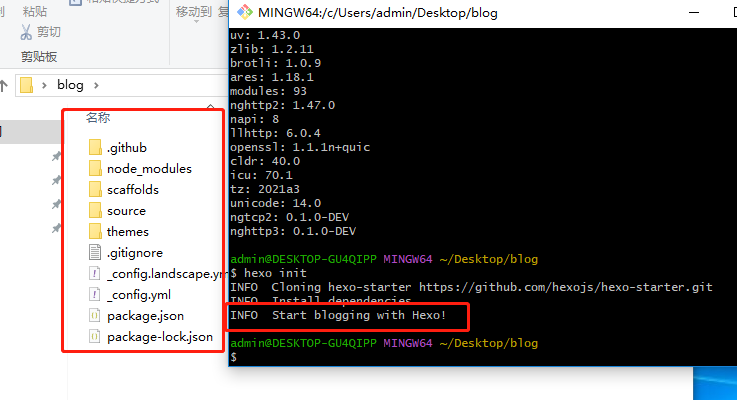
Task: Click the scissors Cut icon in ribbon
Action: coord(26,32)
